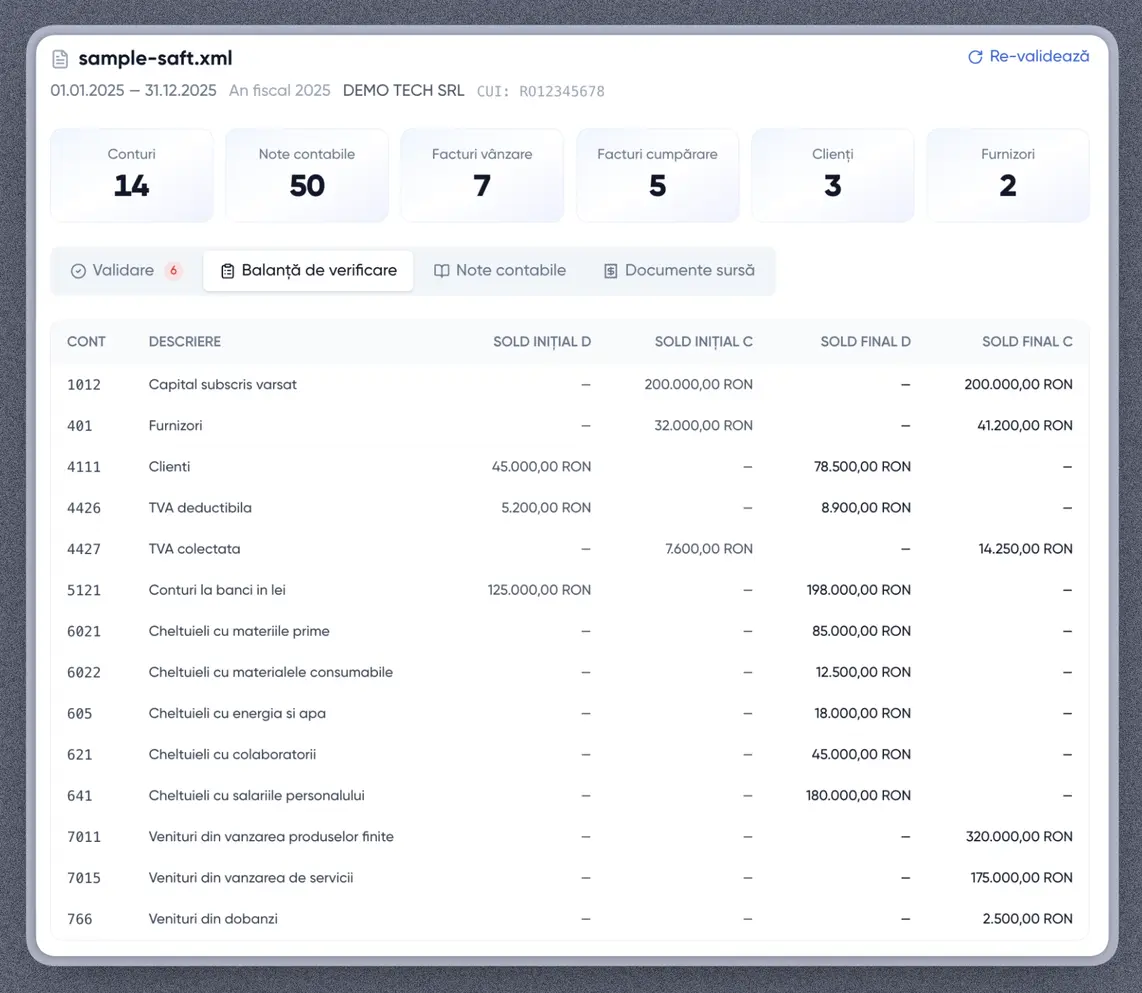Screen dimensions: 1142x993
Task: Click the Clienți summary card
Action: click(x=832, y=175)
